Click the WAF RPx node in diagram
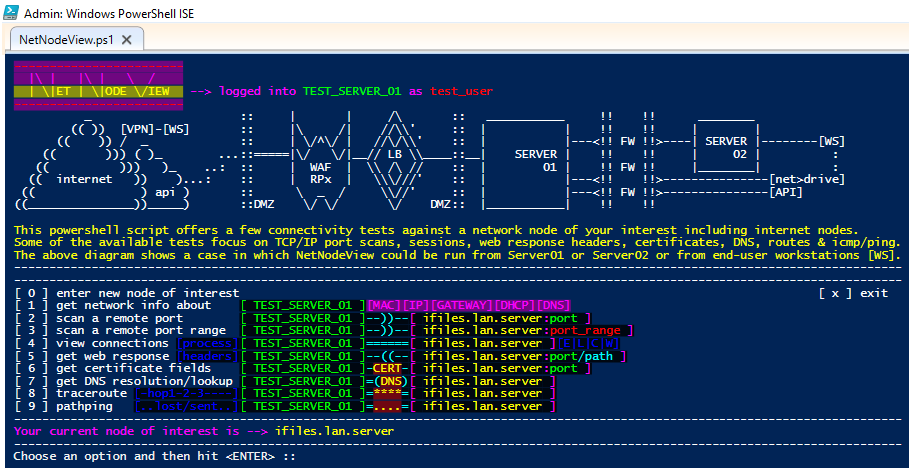912x469 pixels. point(320,161)
